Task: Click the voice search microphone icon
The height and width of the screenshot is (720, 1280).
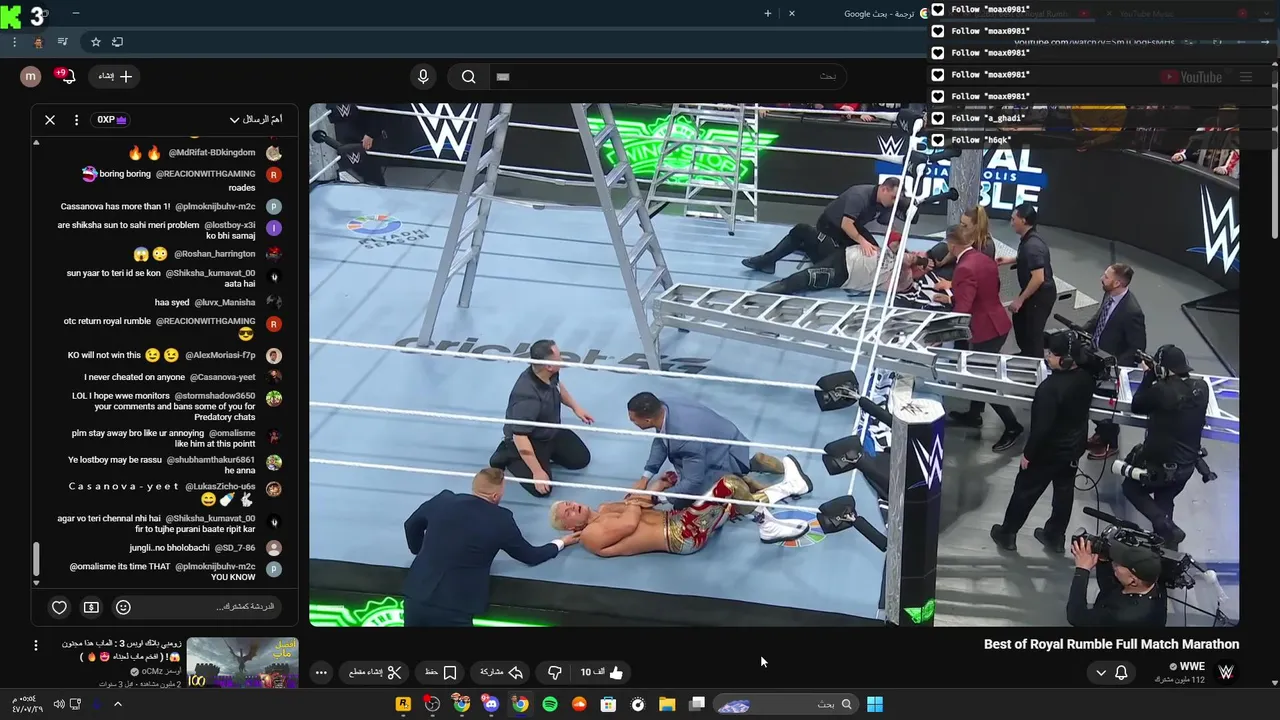Action: (x=423, y=77)
